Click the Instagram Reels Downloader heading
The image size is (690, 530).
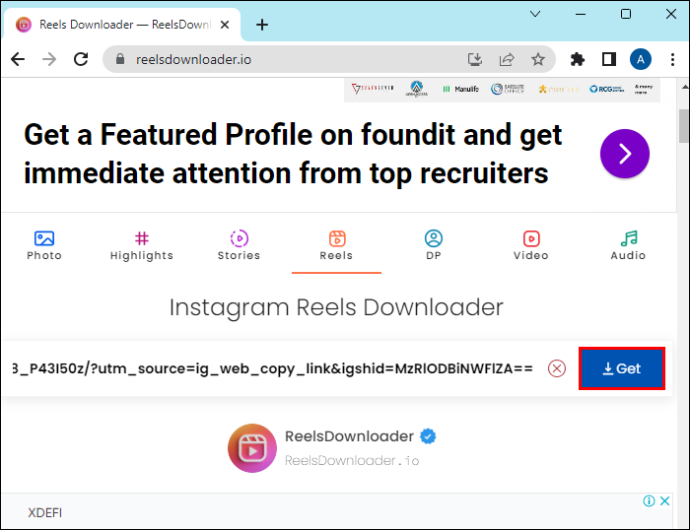pos(336,307)
